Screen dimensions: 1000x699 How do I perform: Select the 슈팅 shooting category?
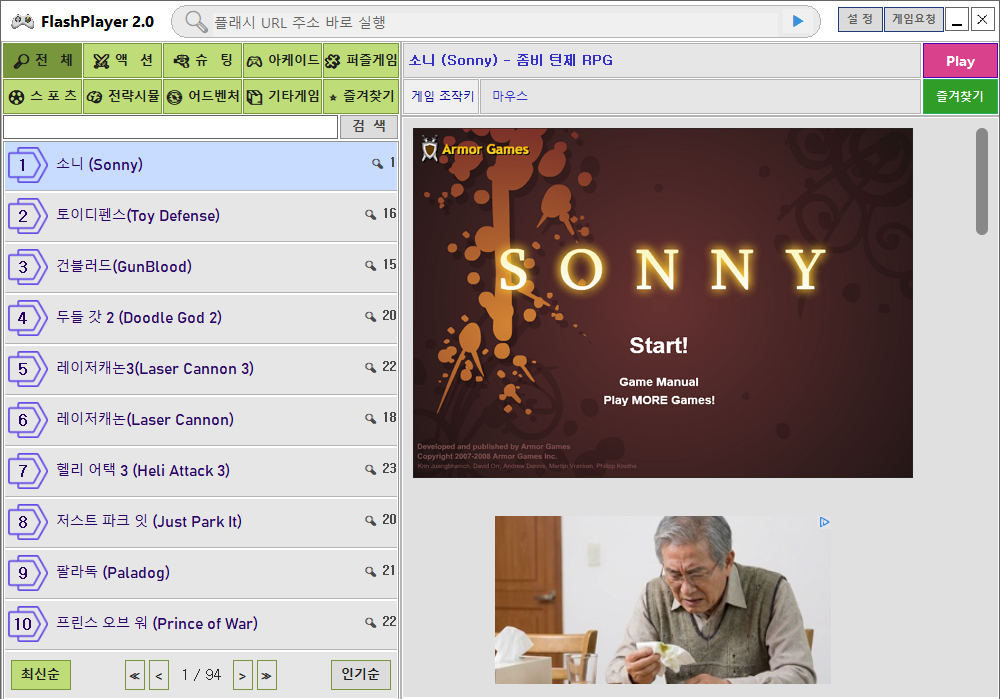tap(202, 61)
